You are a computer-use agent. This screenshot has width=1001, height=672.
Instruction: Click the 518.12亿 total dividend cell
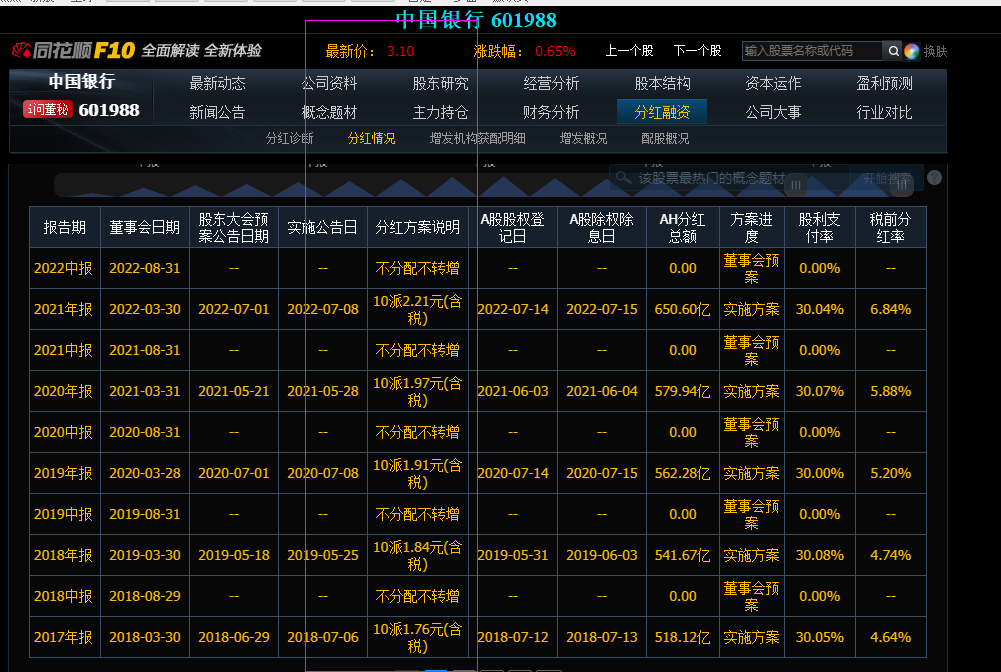[682, 637]
